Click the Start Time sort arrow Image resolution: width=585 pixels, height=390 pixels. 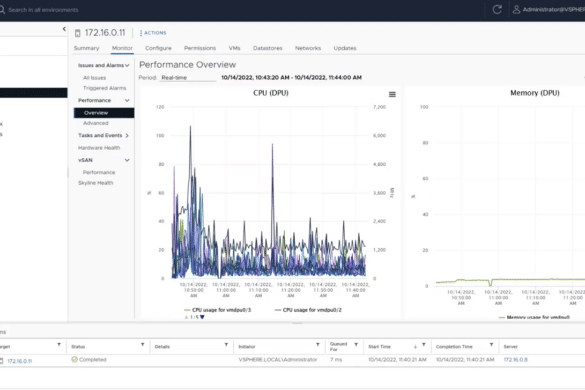(x=415, y=347)
